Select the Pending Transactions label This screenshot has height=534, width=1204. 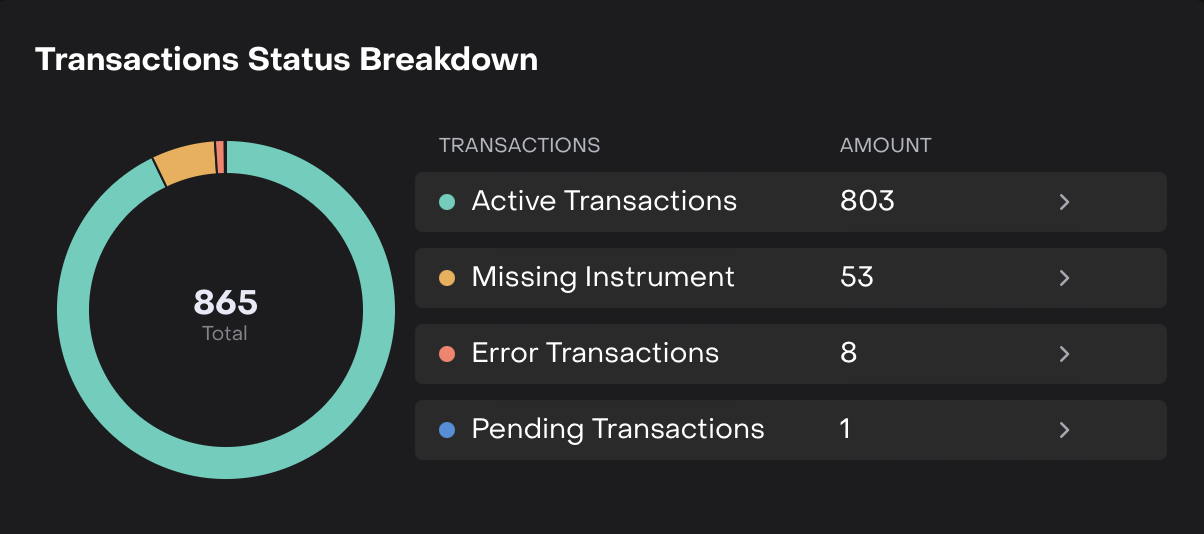pyautogui.click(x=618, y=429)
